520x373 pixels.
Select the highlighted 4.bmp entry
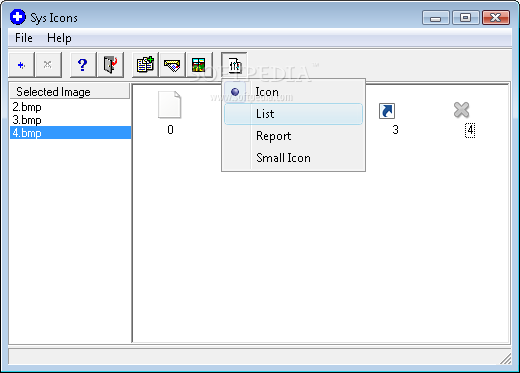[x=70, y=133]
